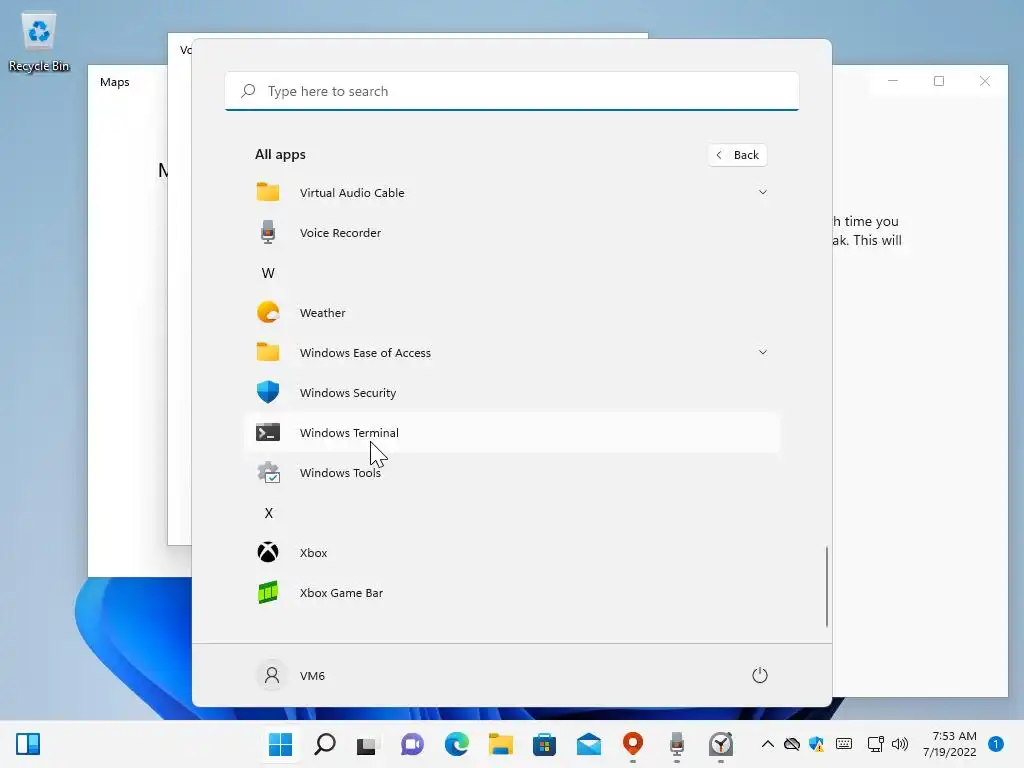This screenshot has width=1024, height=768.
Task: Click the Widgets icon on taskbar
Action: pos(28,744)
